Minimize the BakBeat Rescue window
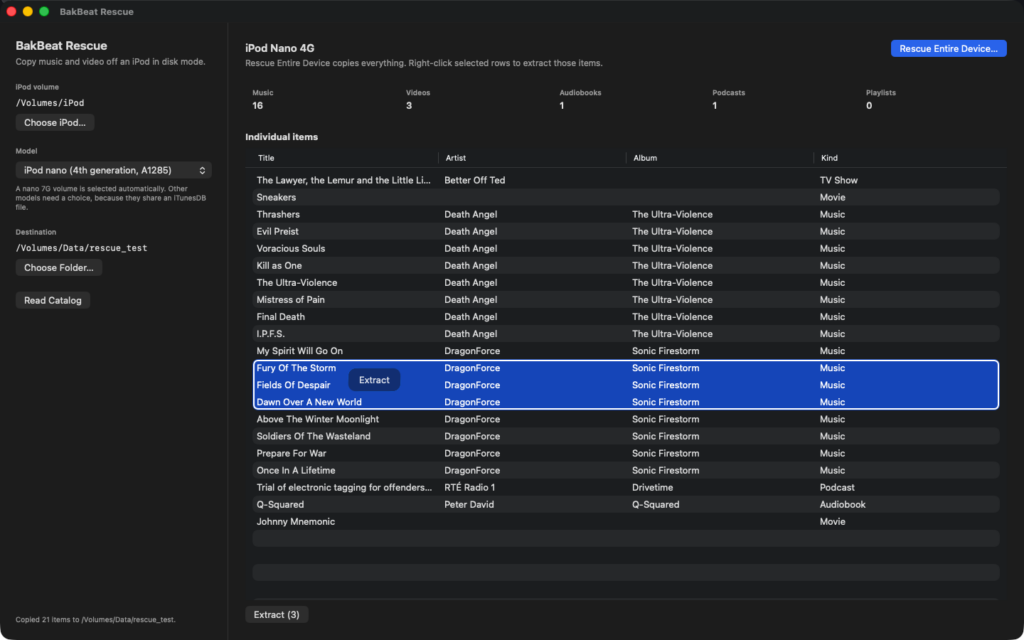1024x640 pixels. 27,11
